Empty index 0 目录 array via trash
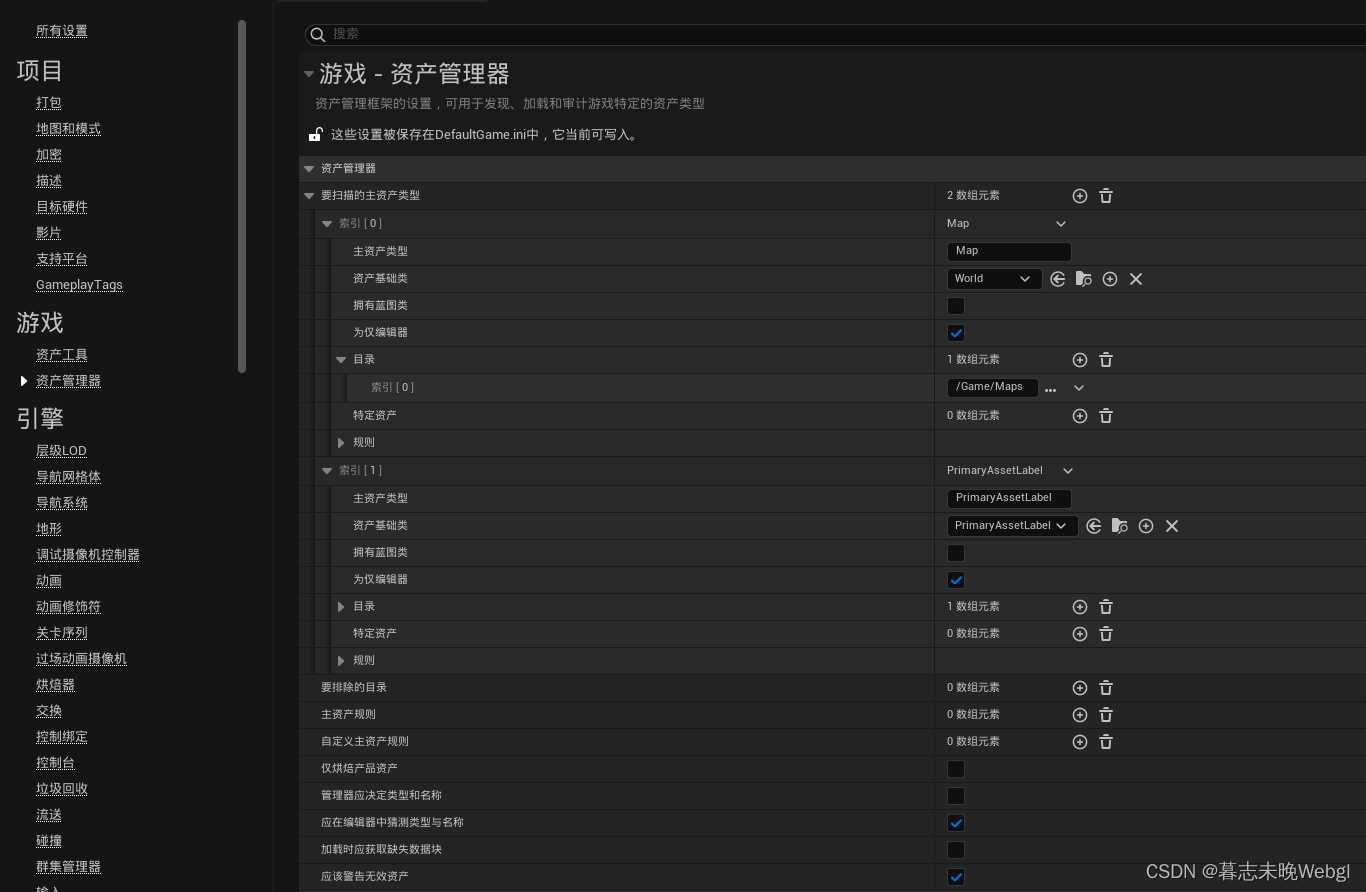Image resolution: width=1366 pixels, height=892 pixels. pos(1106,360)
